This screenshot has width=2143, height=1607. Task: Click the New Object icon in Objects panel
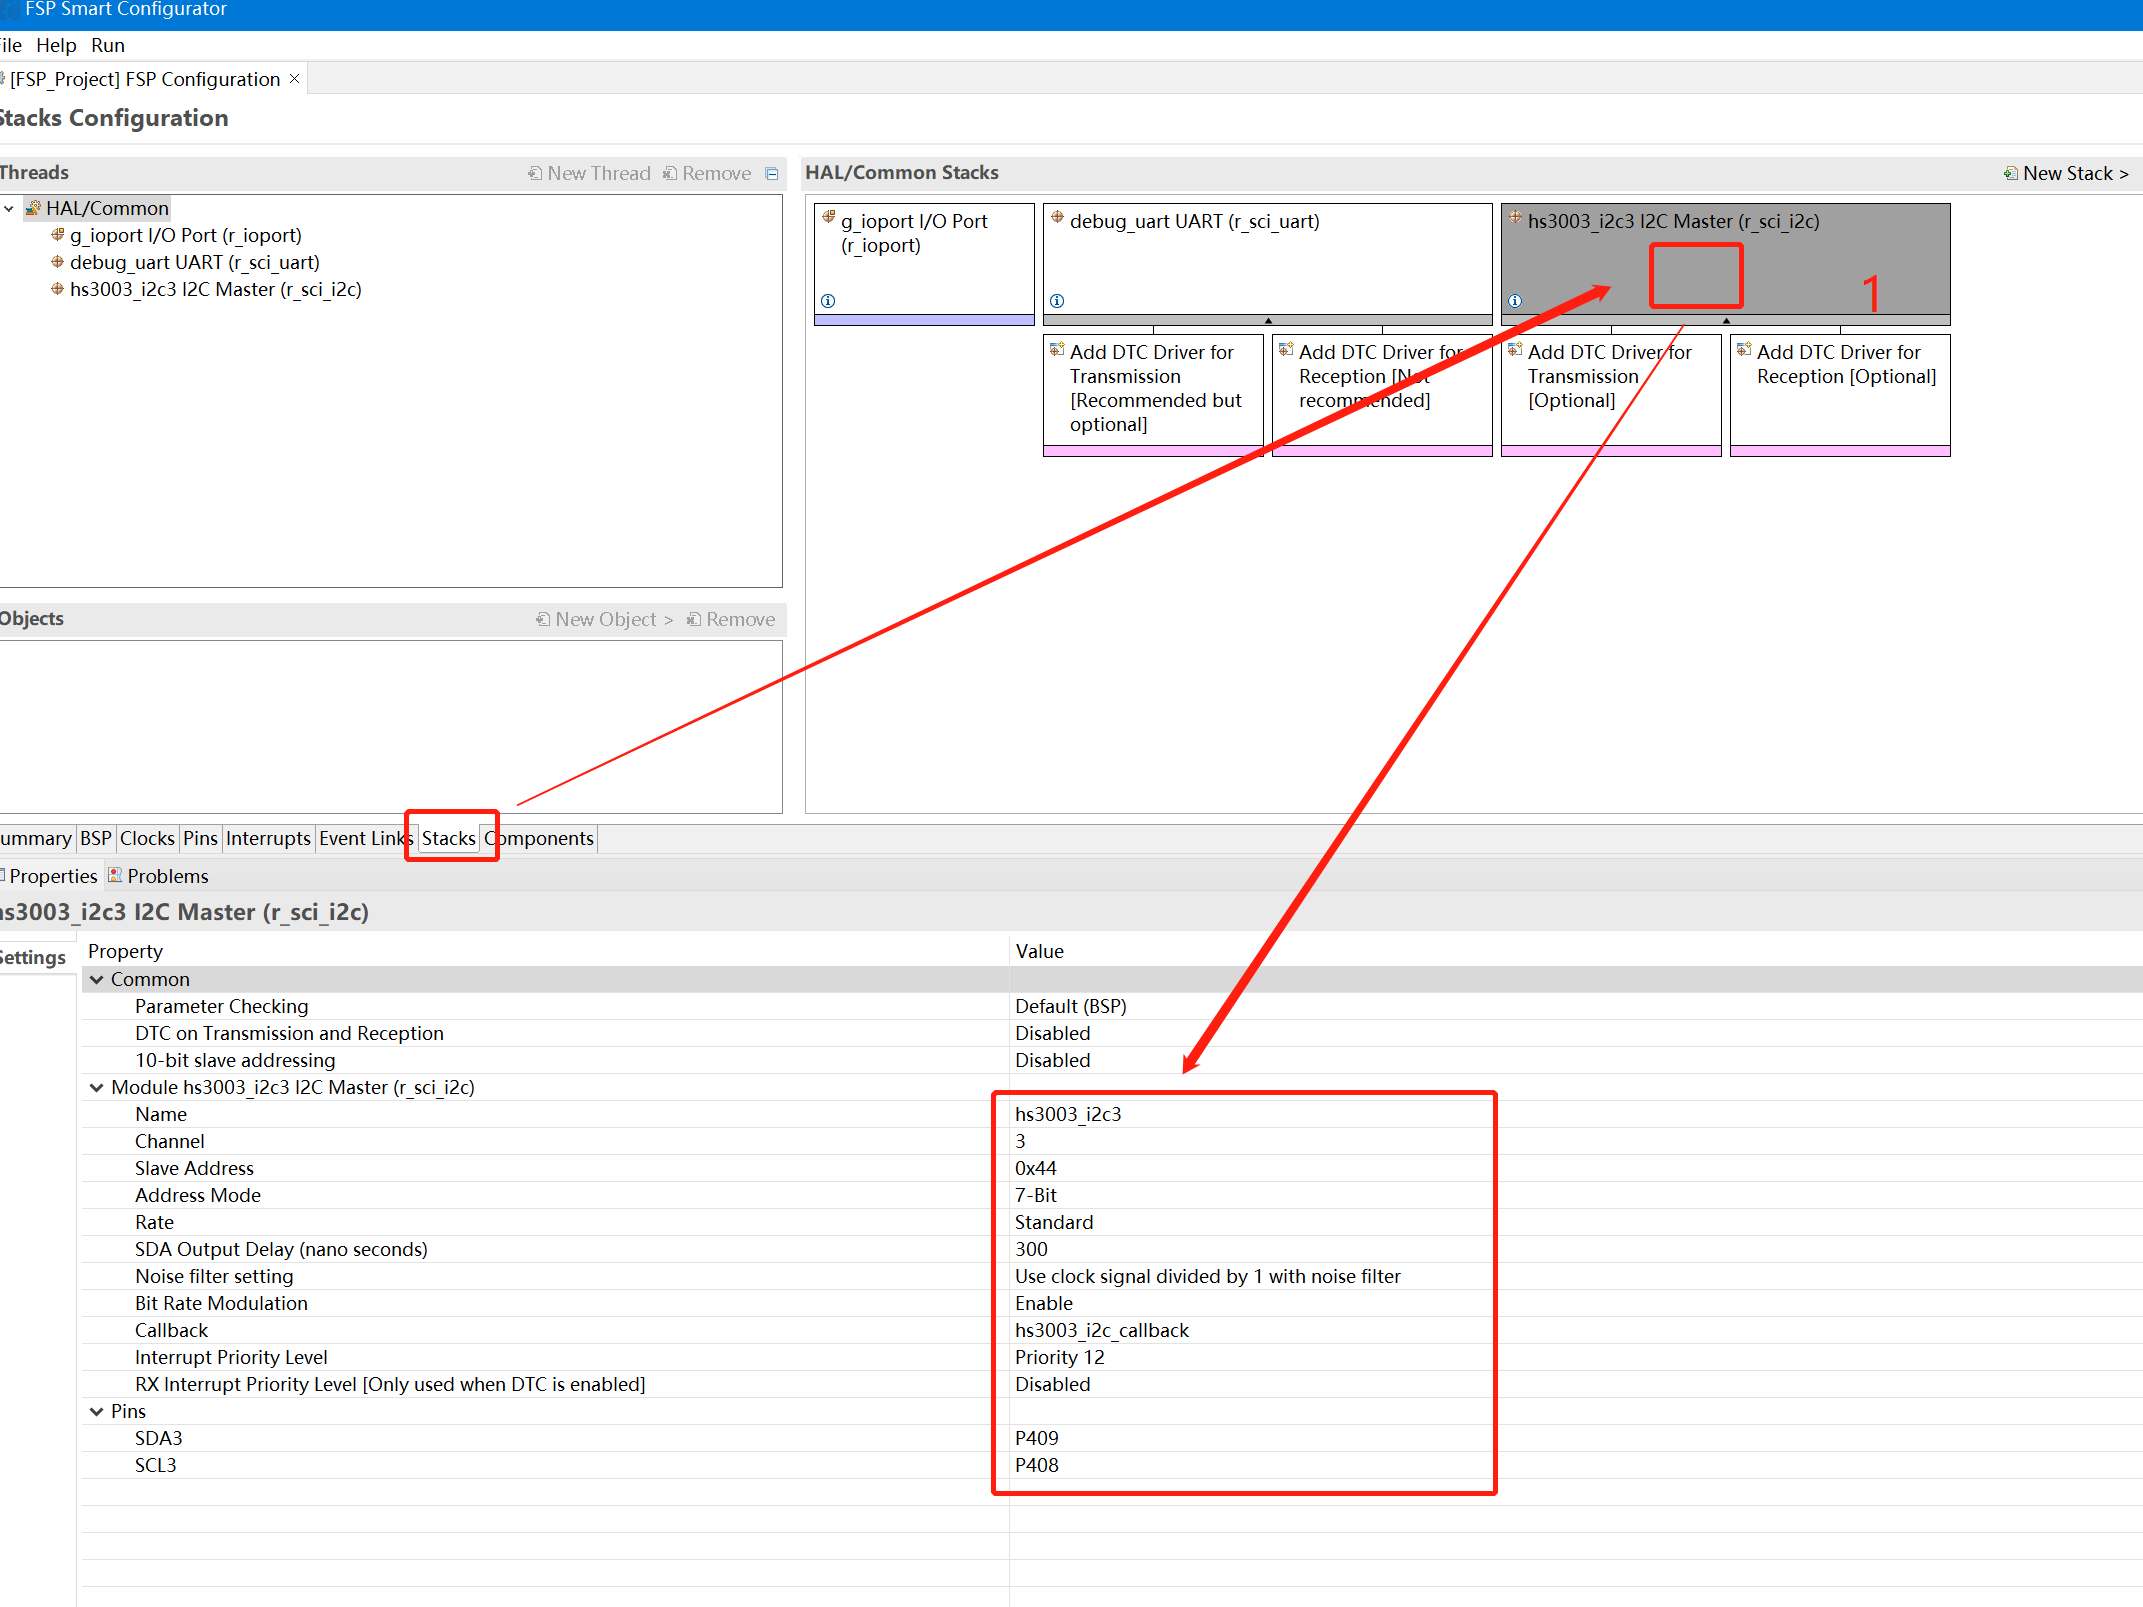(543, 619)
